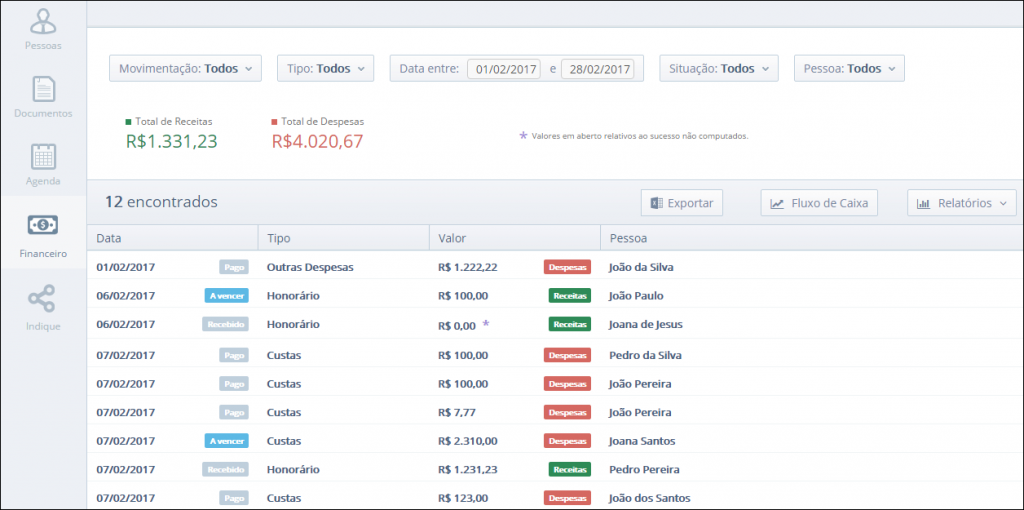This screenshot has height=510, width=1024.
Task: Open the Tipo filter dropdown
Action: click(x=325, y=69)
